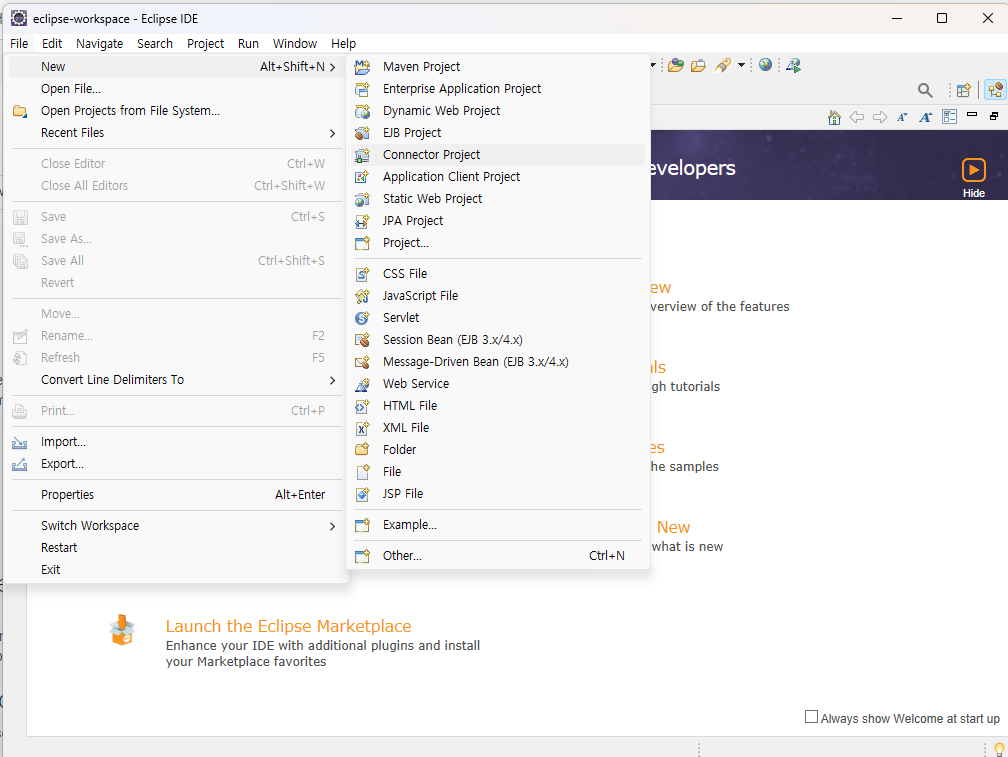Choose XML File icon
The image size is (1008, 757).
click(x=363, y=428)
